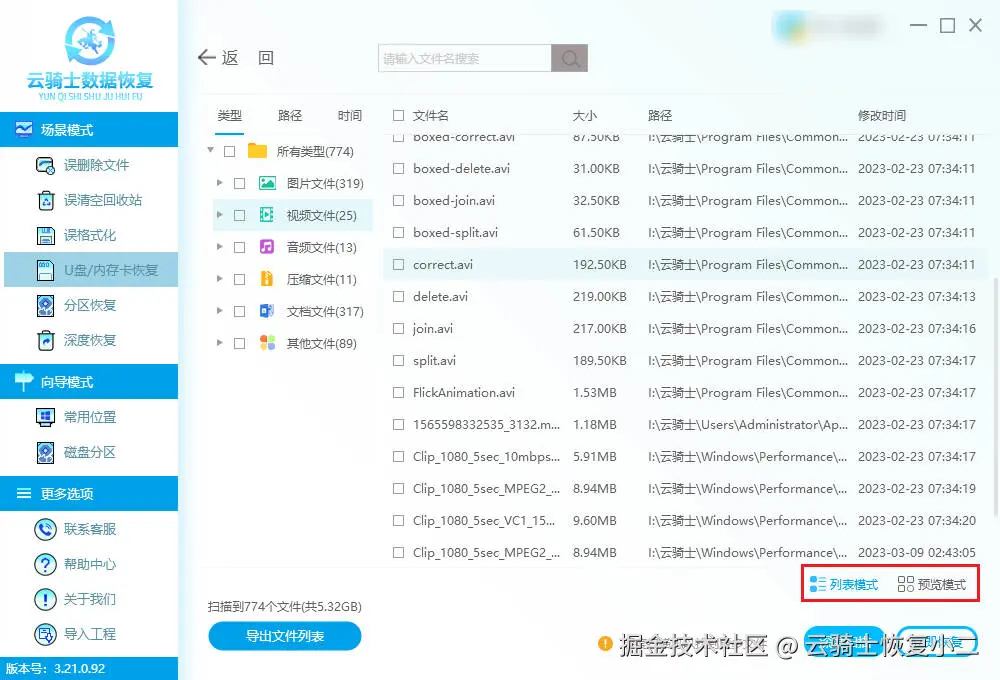1000x680 pixels.
Task: Collapse the 所有类型 tree node arrow
Action: coord(210,151)
